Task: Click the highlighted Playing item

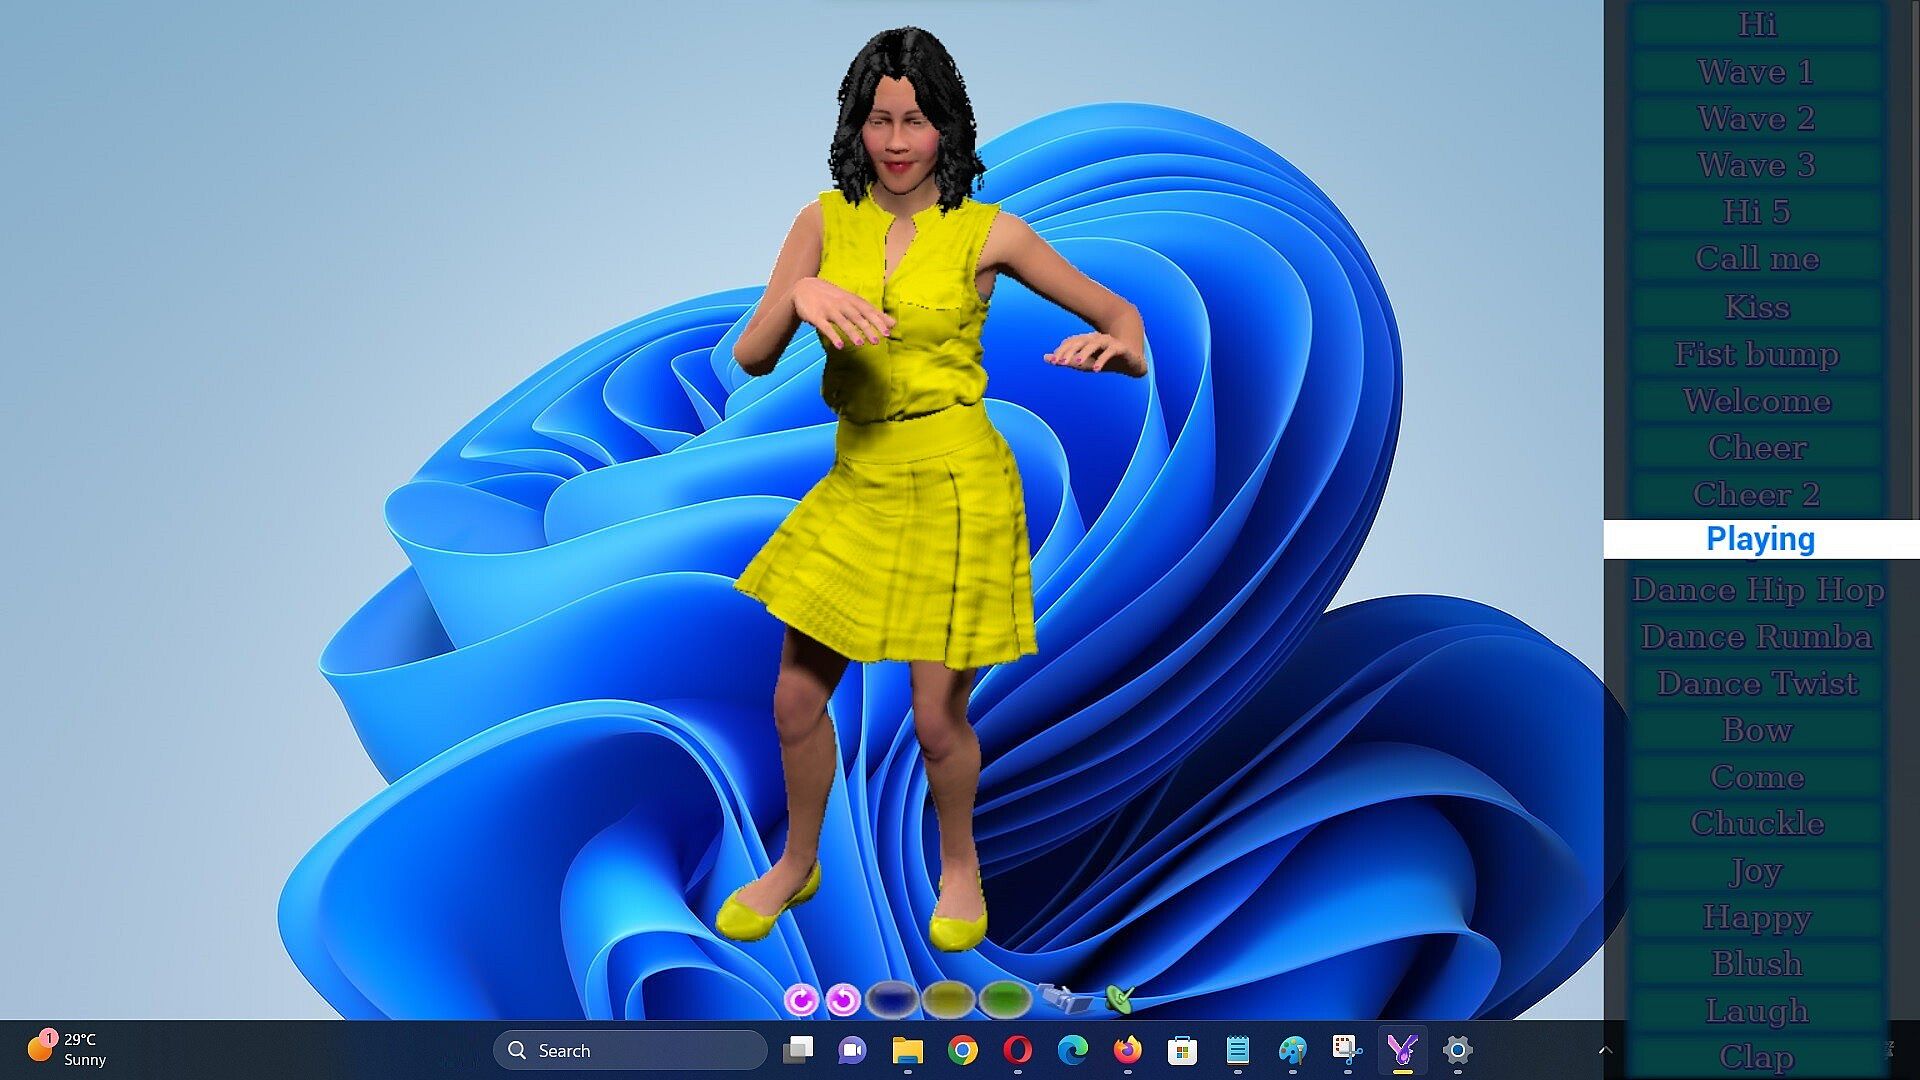Action: coord(1760,539)
